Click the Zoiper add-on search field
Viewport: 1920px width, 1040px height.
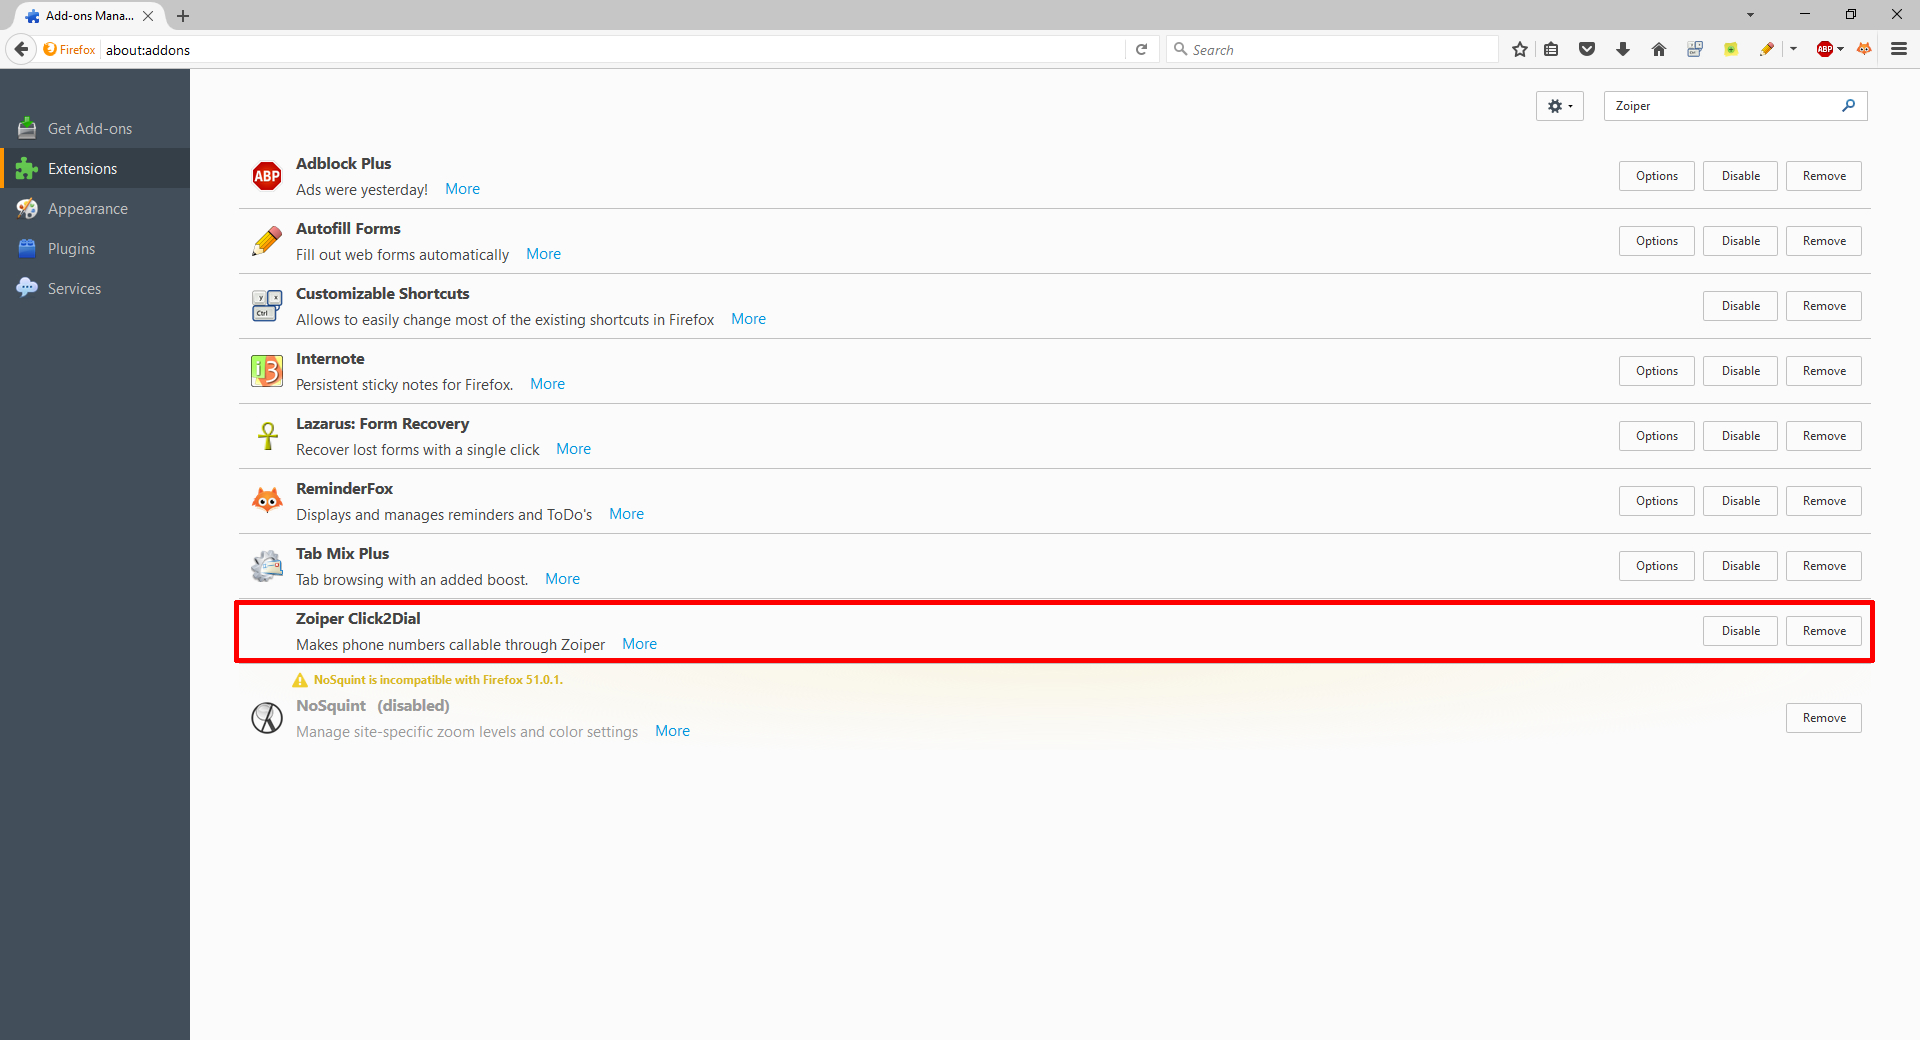[x=1722, y=106]
